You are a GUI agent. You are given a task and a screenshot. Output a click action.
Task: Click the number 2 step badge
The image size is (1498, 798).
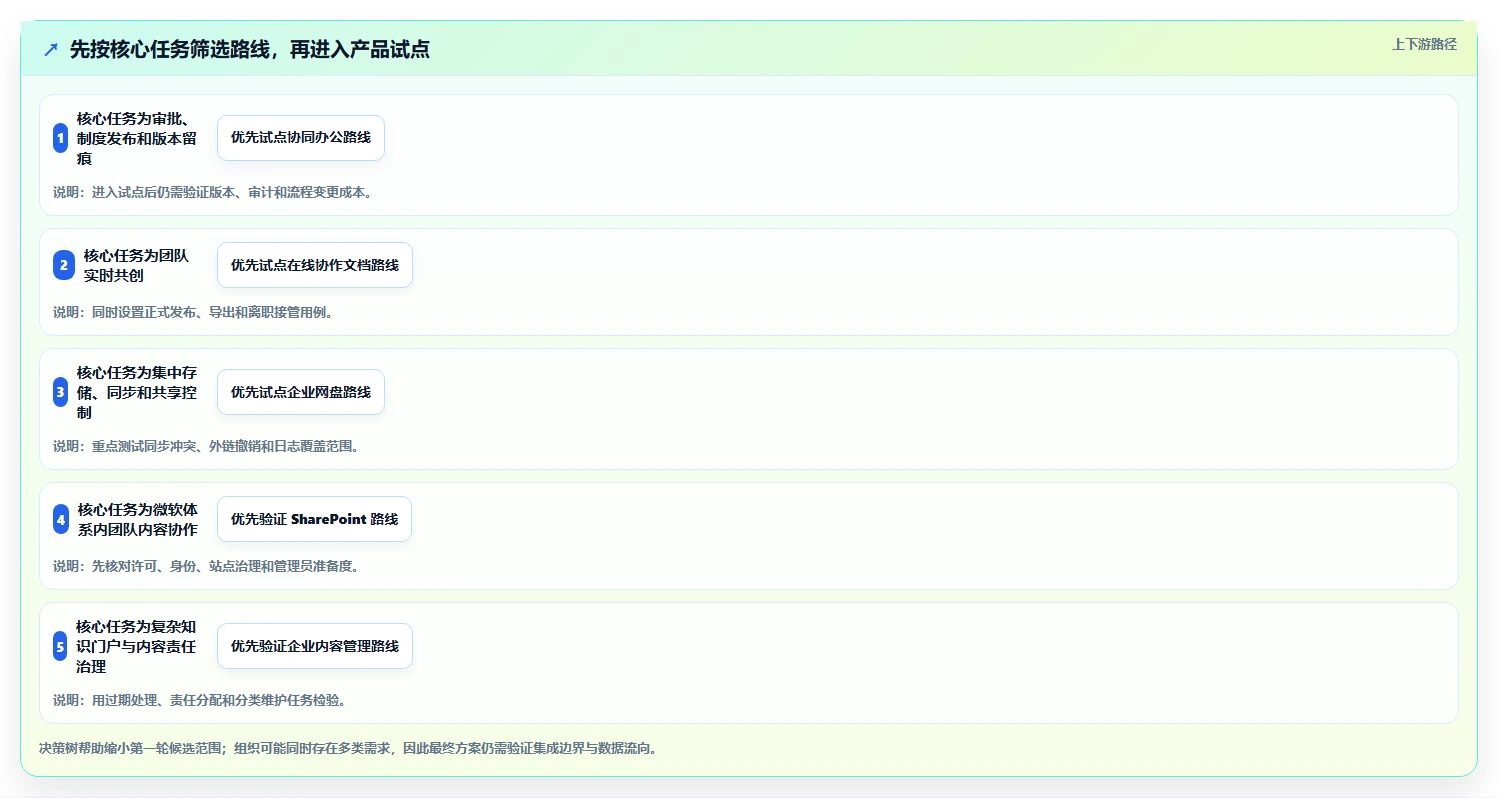tap(64, 265)
